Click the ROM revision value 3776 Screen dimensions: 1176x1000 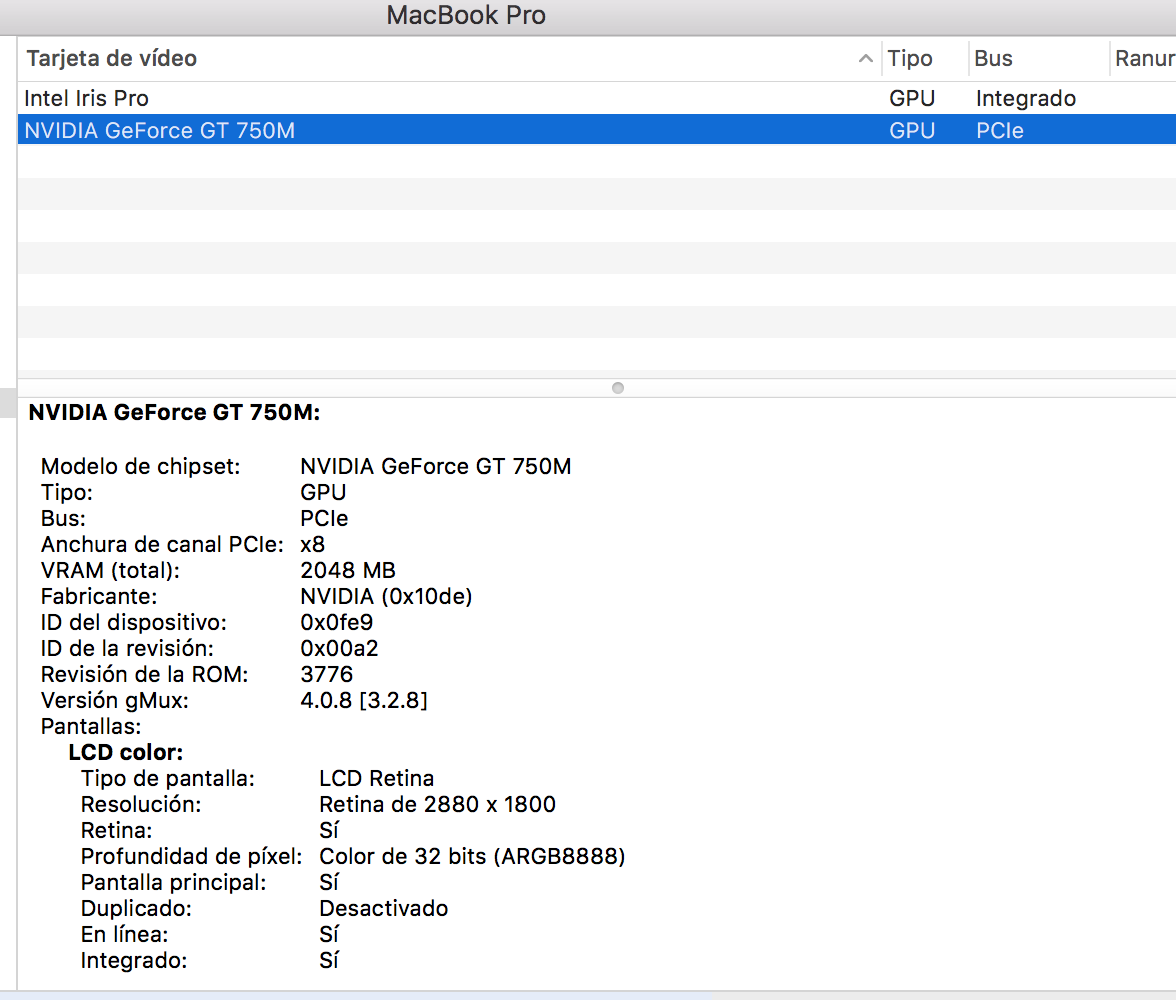[326, 674]
